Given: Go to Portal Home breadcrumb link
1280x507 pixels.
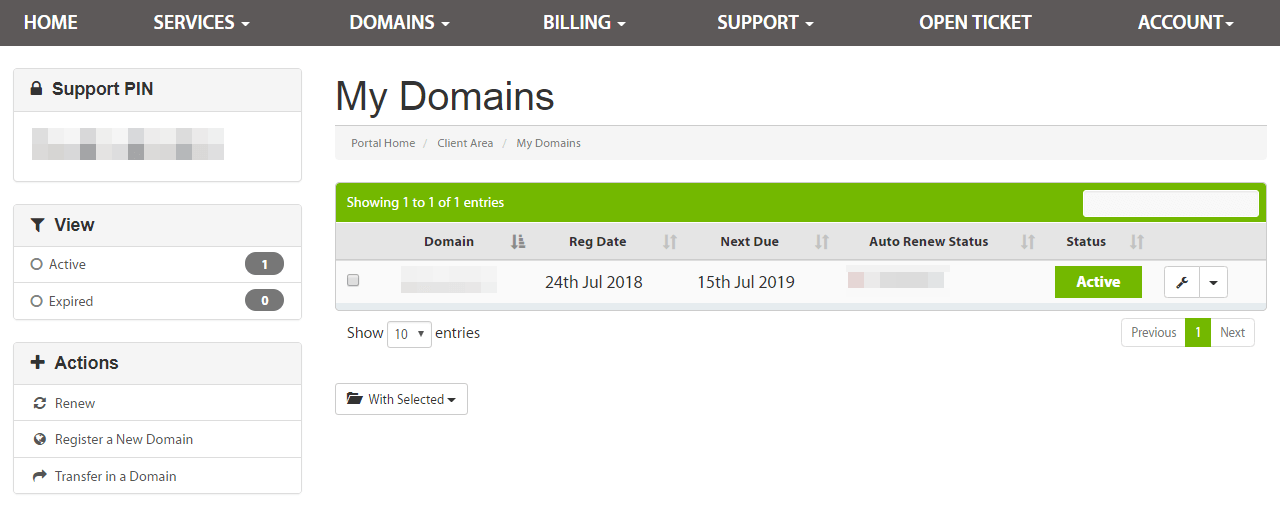Looking at the screenshot, I should (x=383, y=143).
